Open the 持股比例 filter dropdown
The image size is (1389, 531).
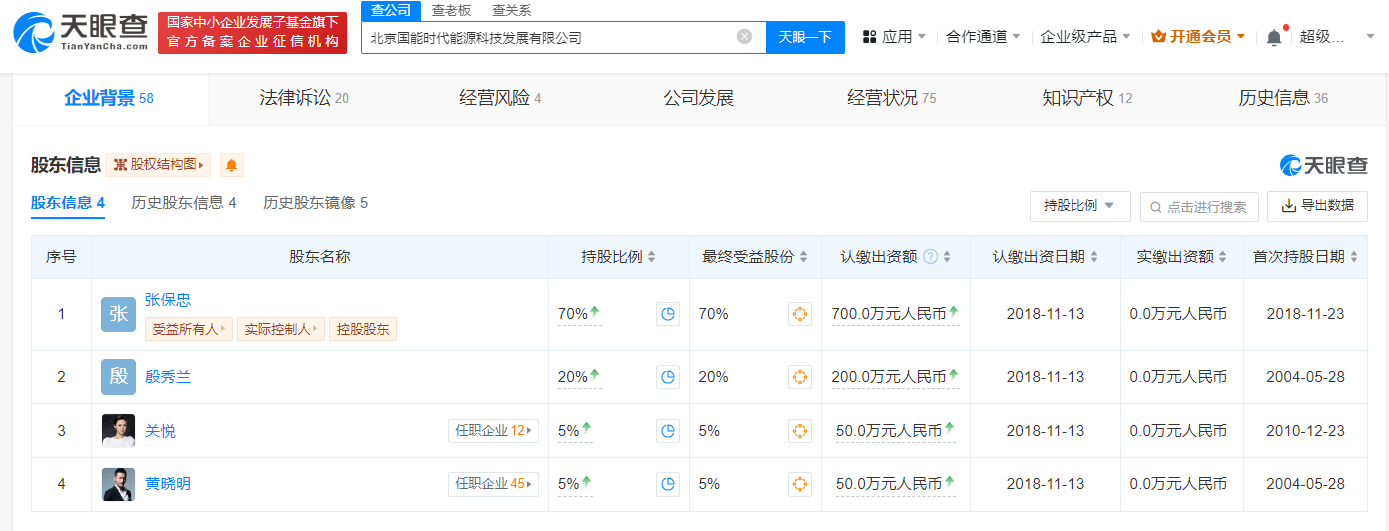(x=1079, y=206)
